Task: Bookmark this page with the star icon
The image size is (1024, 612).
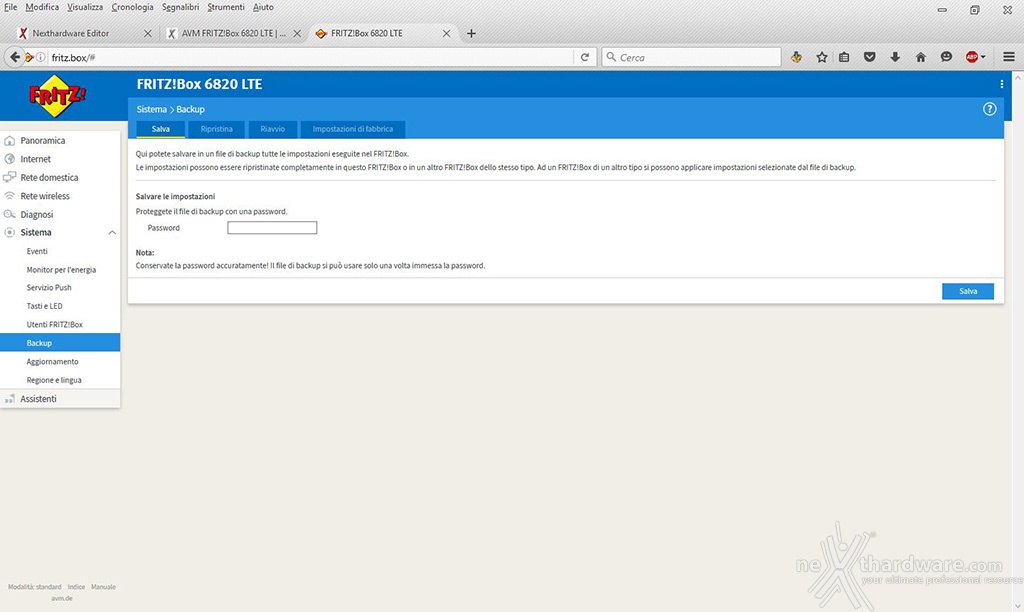Action: click(x=822, y=57)
